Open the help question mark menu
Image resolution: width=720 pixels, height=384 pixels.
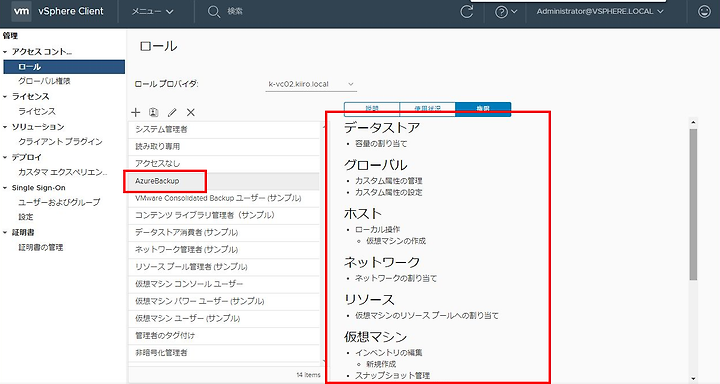[x=506, y=12]
